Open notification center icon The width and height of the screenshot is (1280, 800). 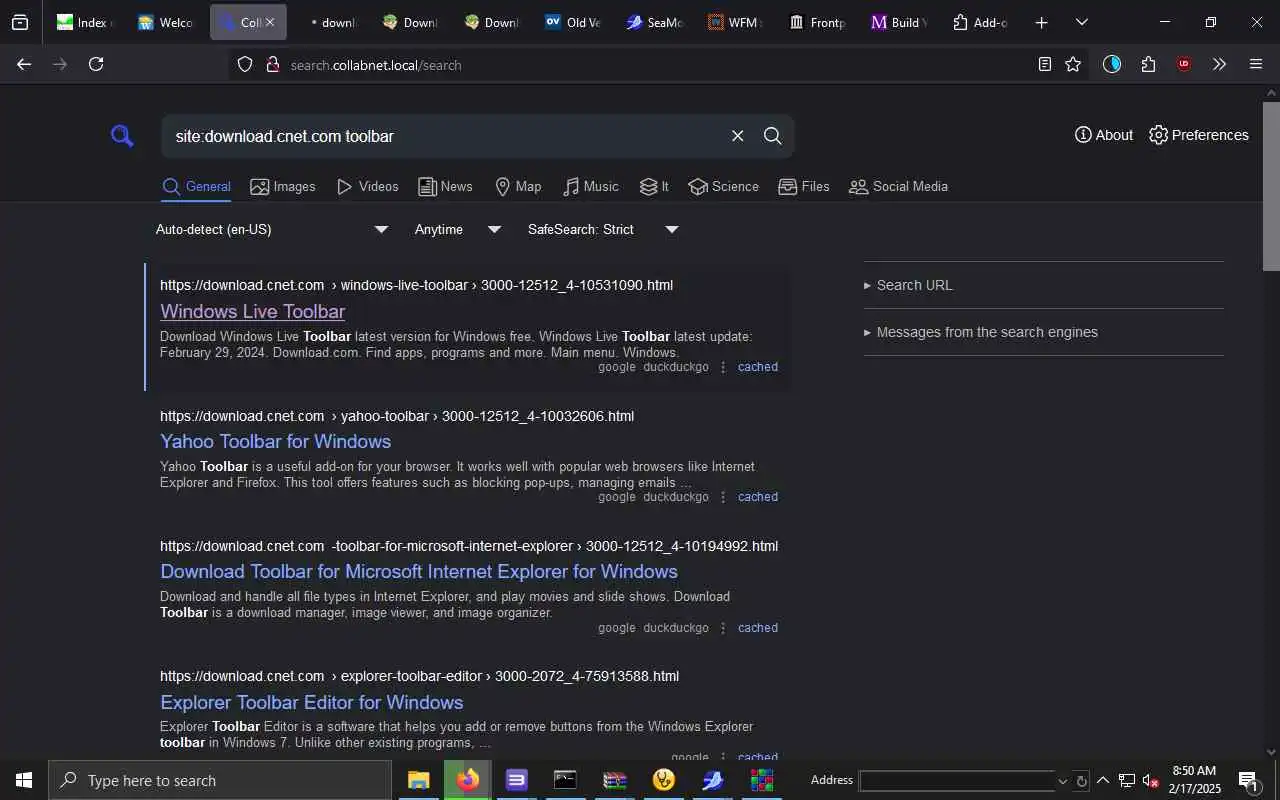click(x=1248, y=781)
